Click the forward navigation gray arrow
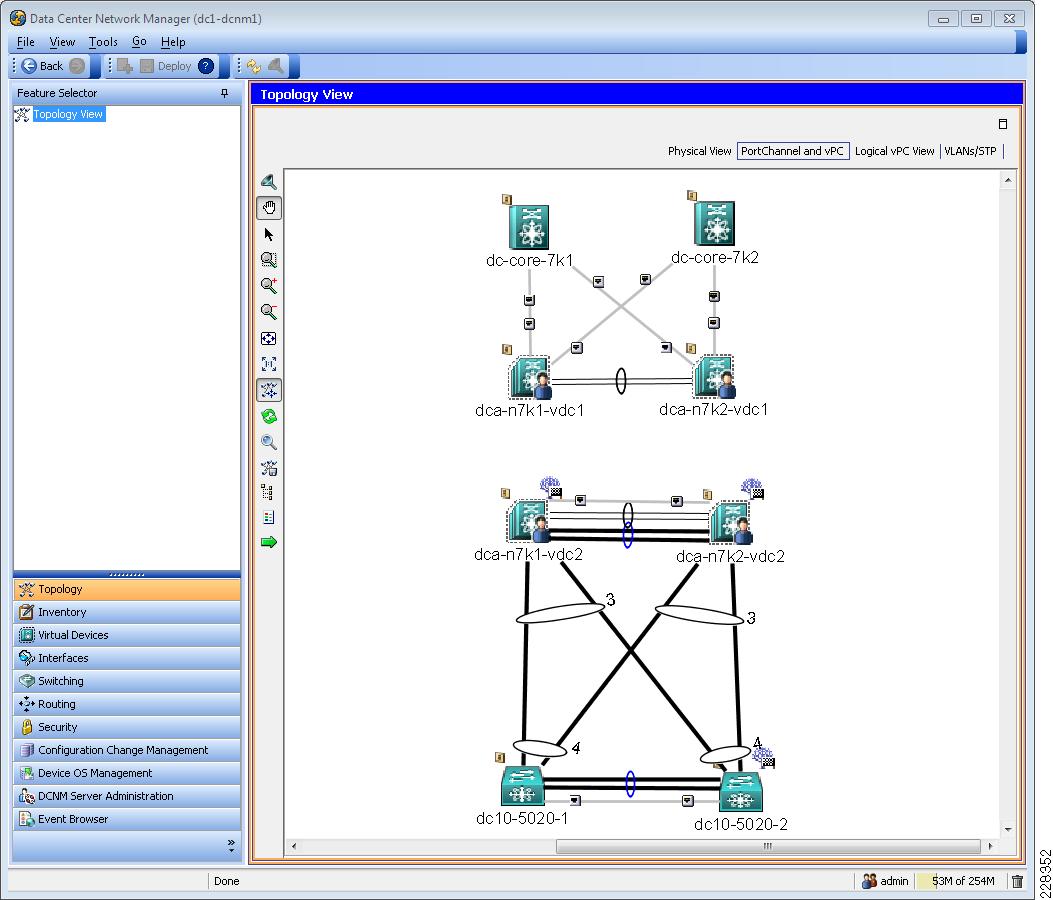Screen dimensions: 1053x900 77,66
